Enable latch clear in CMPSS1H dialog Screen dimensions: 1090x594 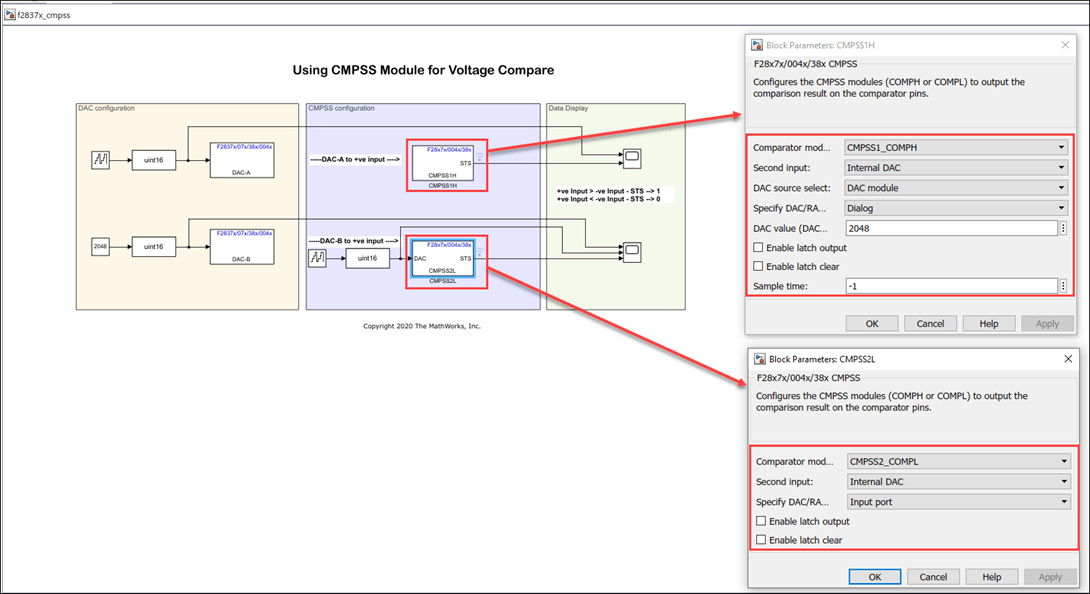click(x=759, y=267)
